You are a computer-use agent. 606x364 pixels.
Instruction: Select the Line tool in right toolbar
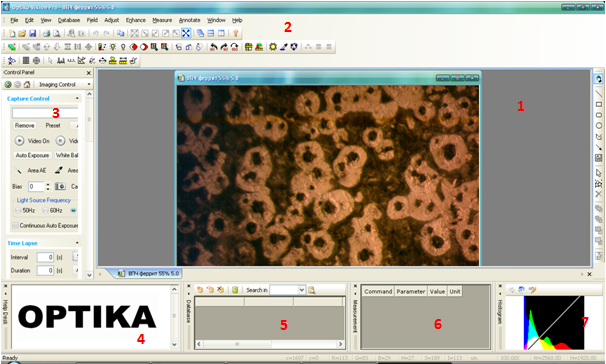pos(599,94)
